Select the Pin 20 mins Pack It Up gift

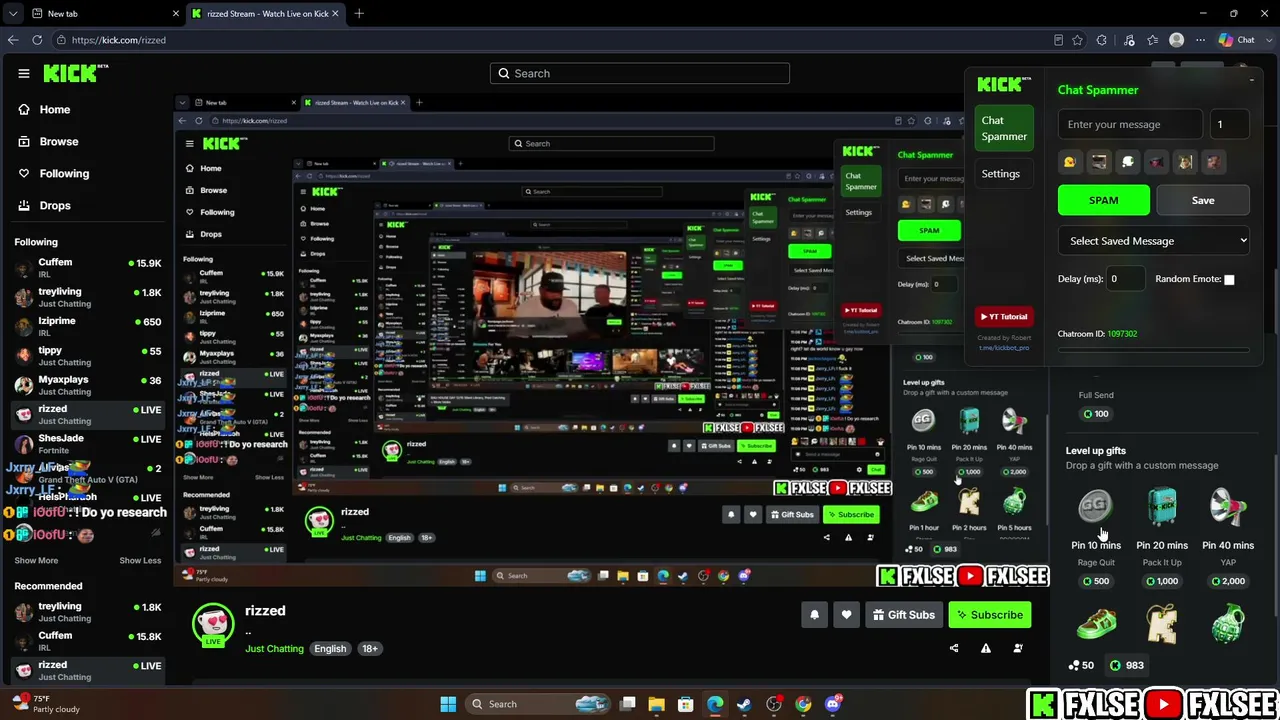1162,535
